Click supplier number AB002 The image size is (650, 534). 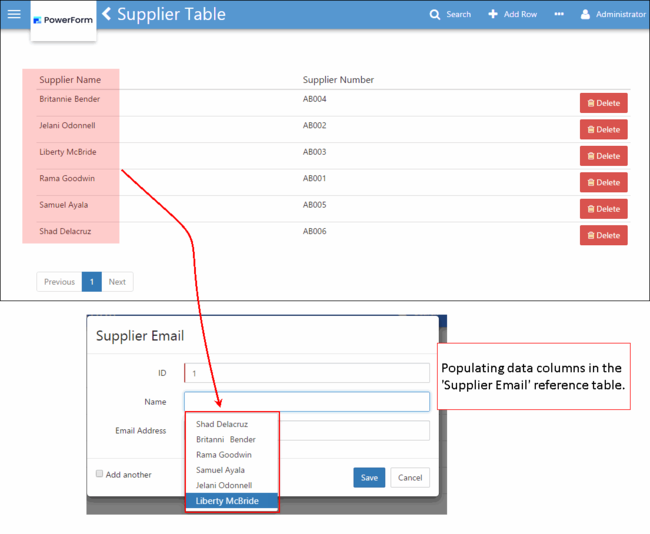[314, 125]
